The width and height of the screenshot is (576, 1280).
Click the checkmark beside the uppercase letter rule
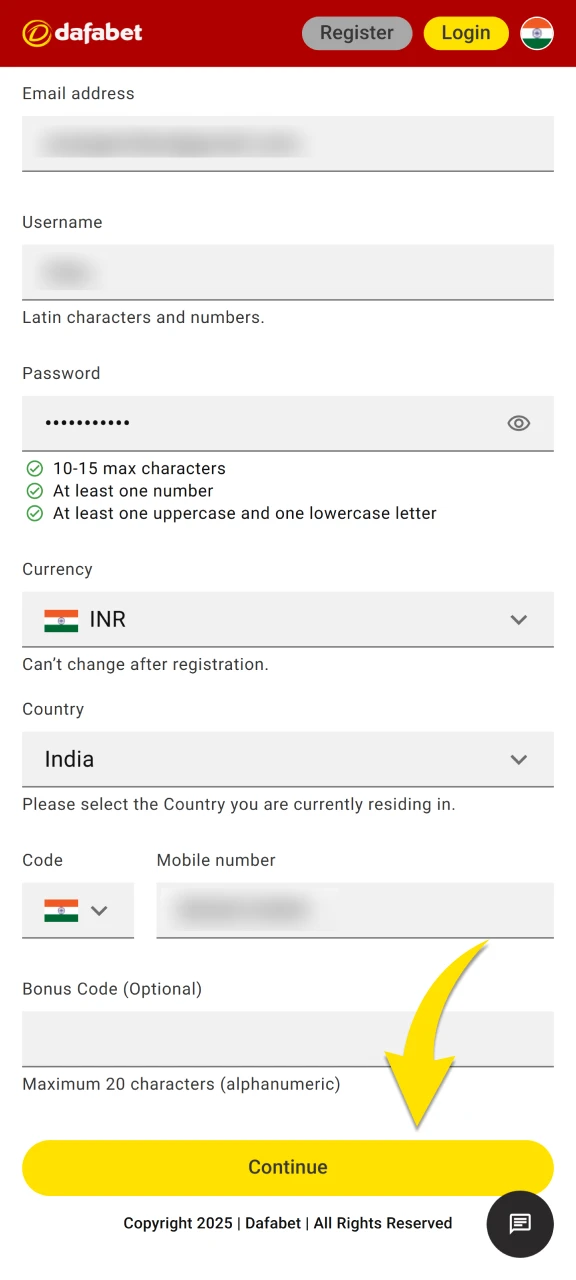click(x=35, y=513)
